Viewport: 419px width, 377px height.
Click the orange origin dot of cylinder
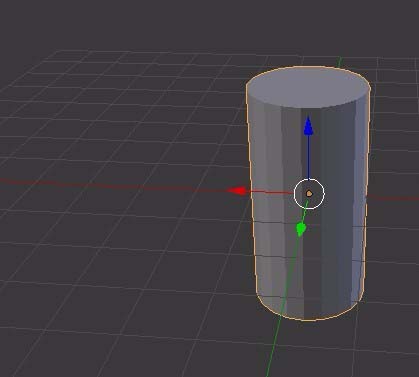click(x=309, y=193)
